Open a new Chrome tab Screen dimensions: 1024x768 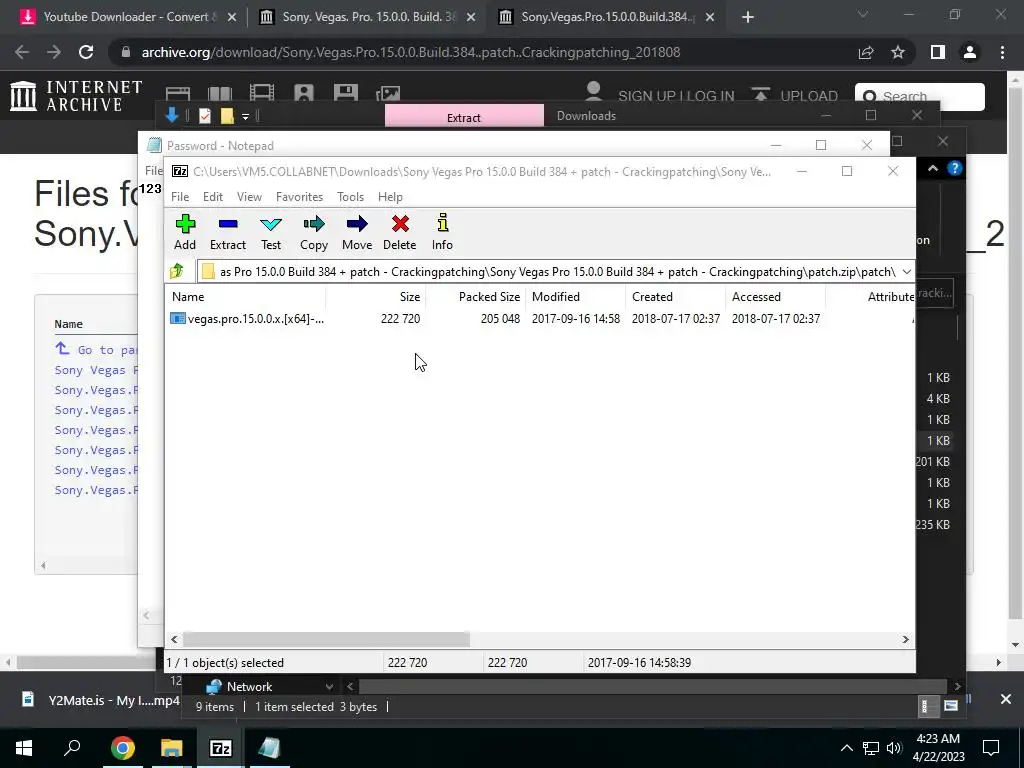pyautogui.click(x=748, y=17)
